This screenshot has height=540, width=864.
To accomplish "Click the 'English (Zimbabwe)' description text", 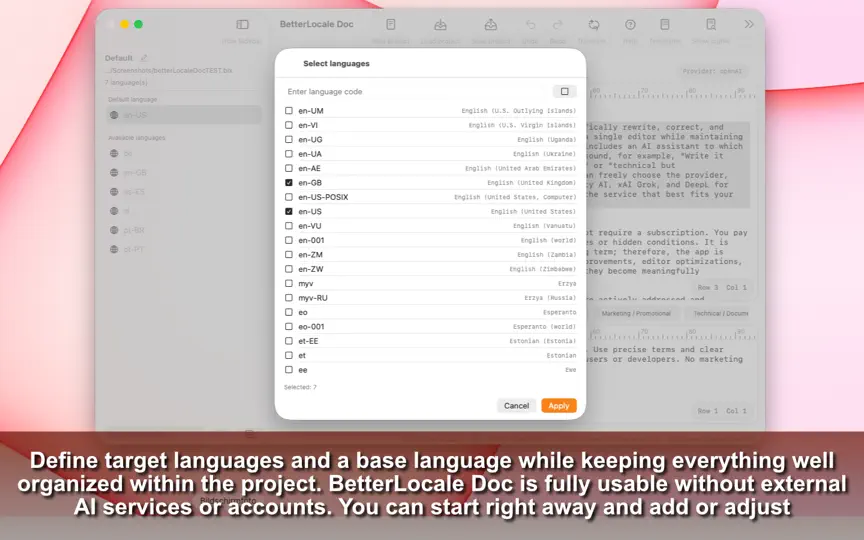I will point(543,269).
